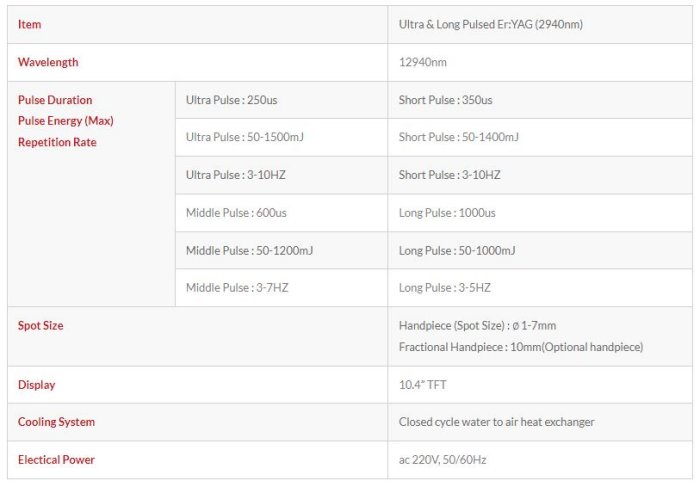
Task: Click the "12940nm" wavelength value
Action: tap(422, 62)
